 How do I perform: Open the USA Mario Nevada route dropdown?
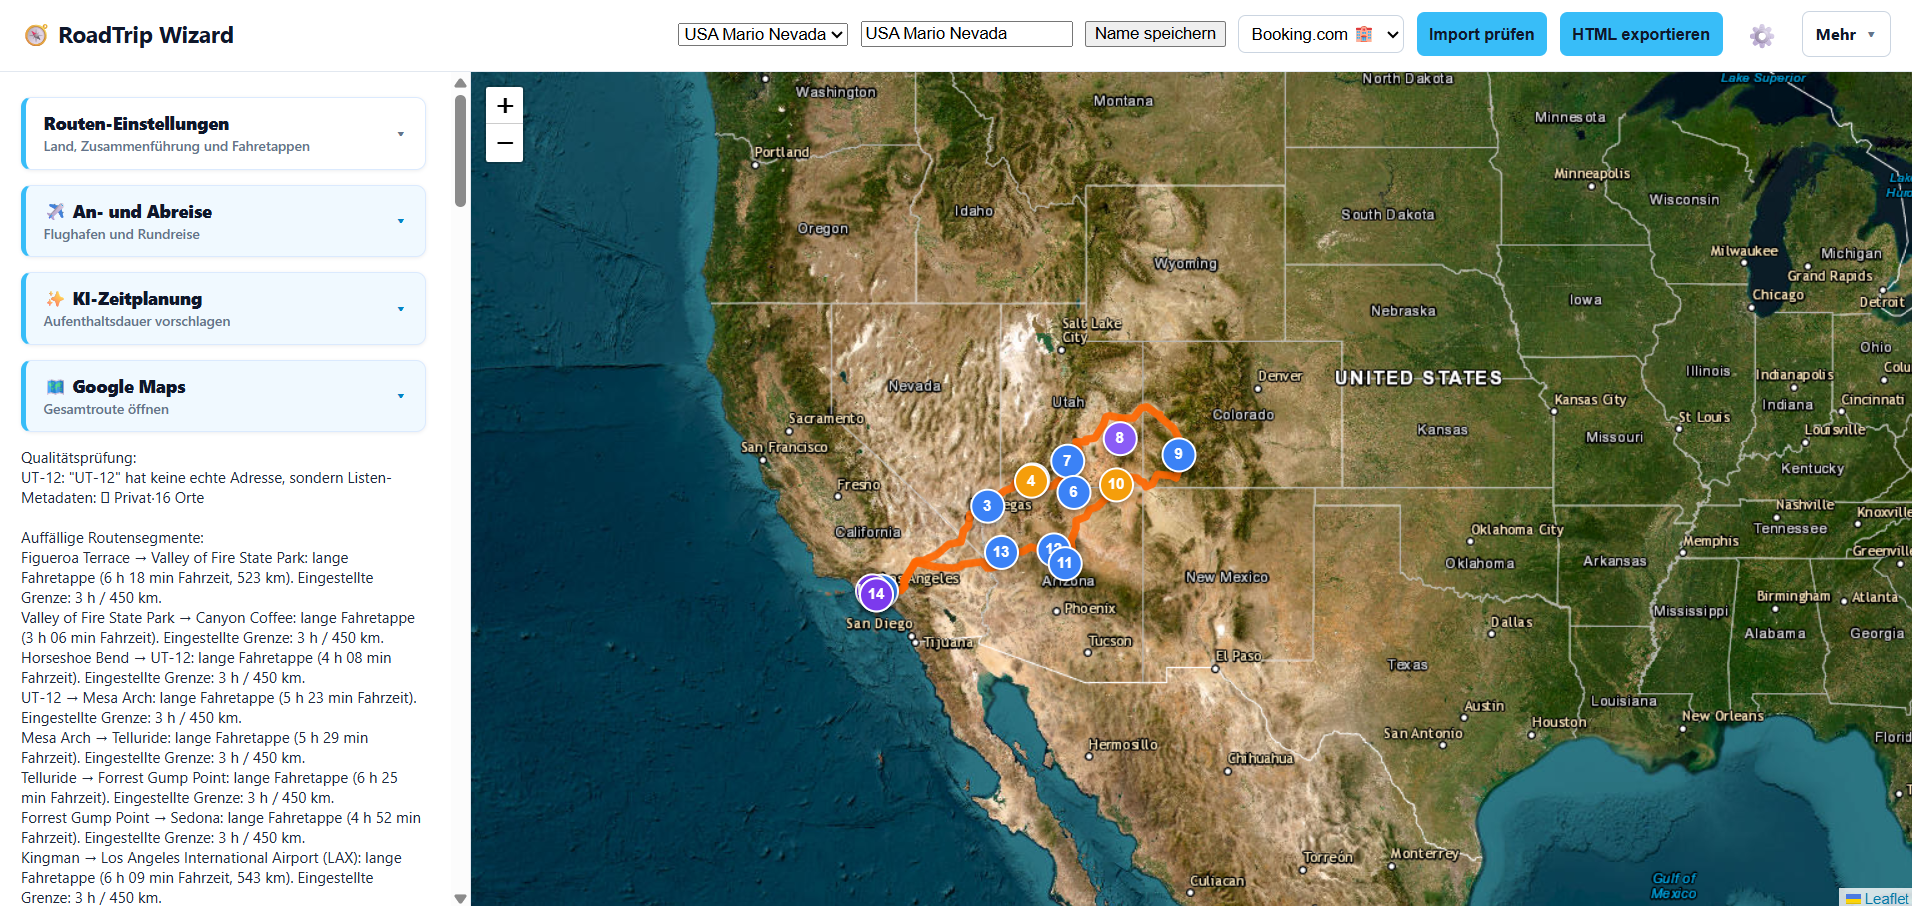click(x=763, y=34)
